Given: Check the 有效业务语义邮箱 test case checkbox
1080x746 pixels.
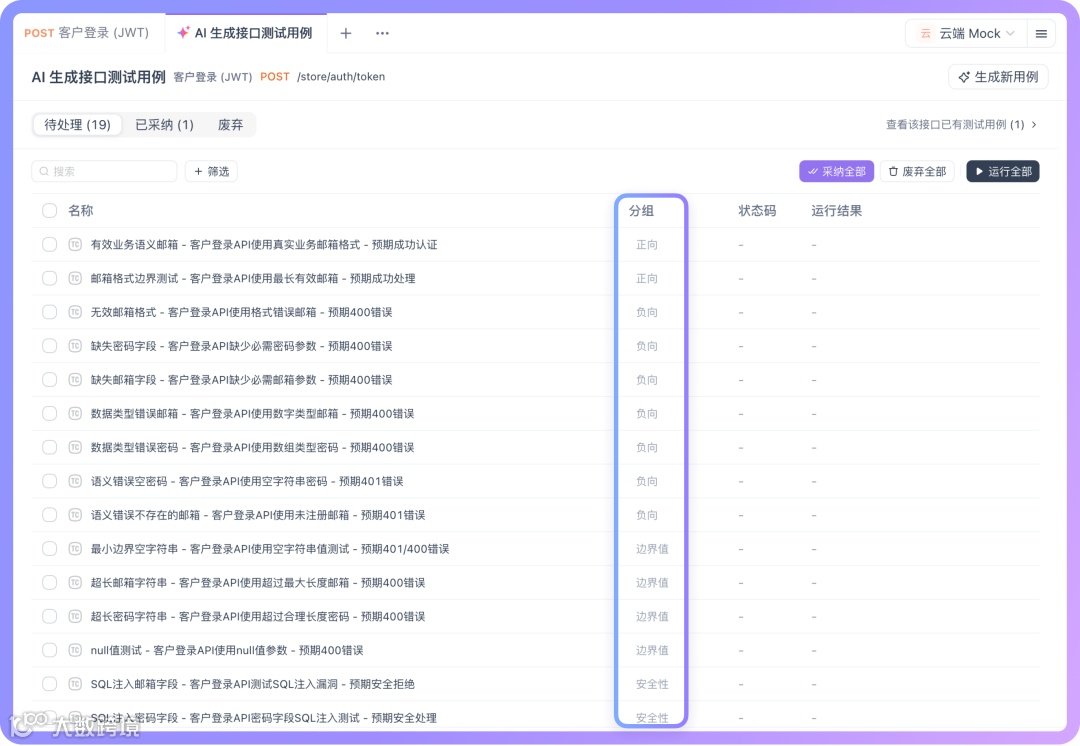Looking at the screenshot, I should pyautogui.click(x=50, y=245).
